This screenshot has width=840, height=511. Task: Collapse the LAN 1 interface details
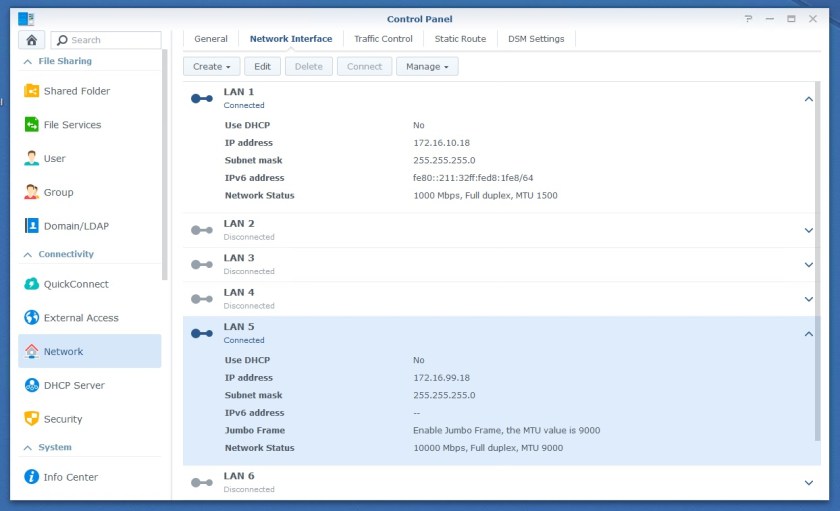pos(808,98)
